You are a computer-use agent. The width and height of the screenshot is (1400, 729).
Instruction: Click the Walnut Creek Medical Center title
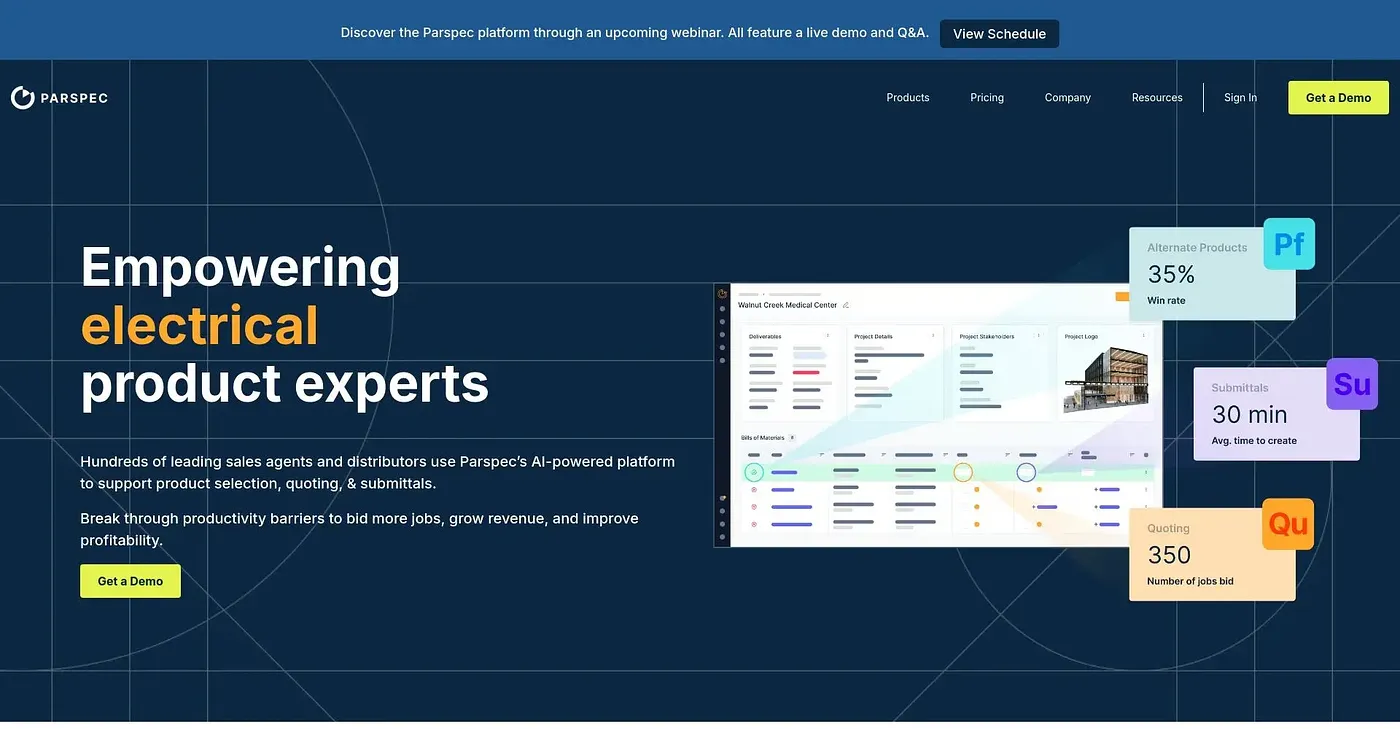(x=787, y=305)
